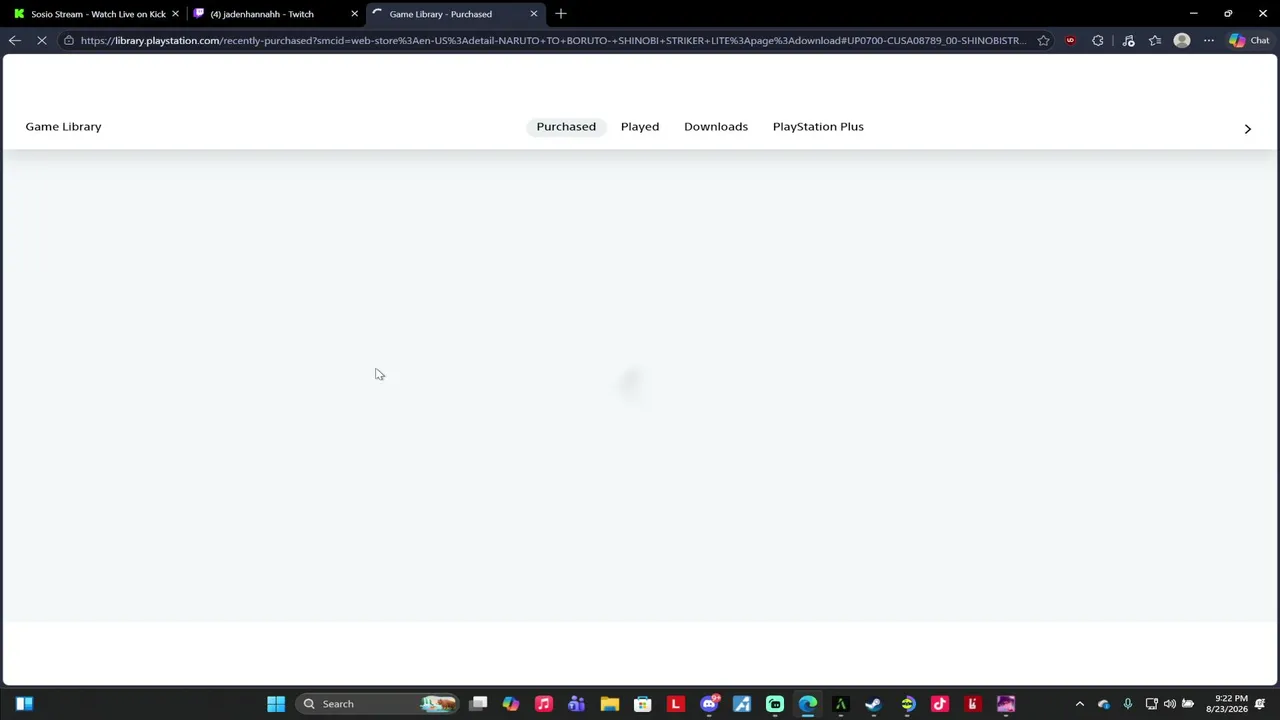Open OneDrive cloud tray icon

click(x=1103, y=704)
